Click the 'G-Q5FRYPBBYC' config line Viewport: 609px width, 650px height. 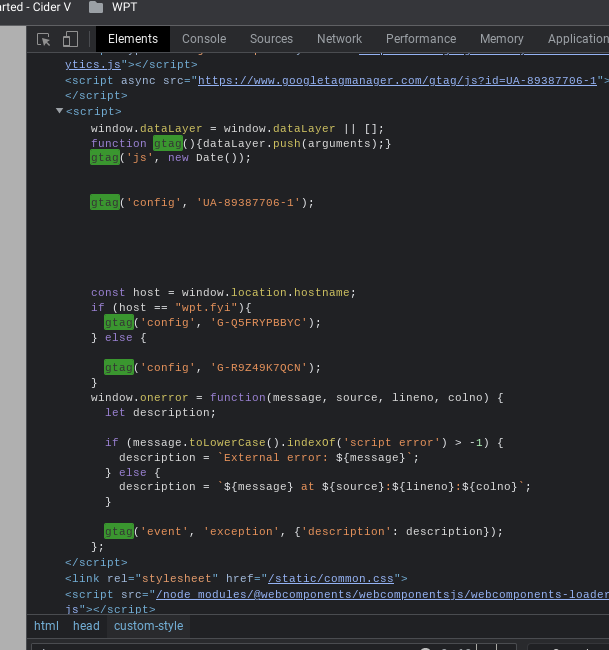tap(212, 323)
